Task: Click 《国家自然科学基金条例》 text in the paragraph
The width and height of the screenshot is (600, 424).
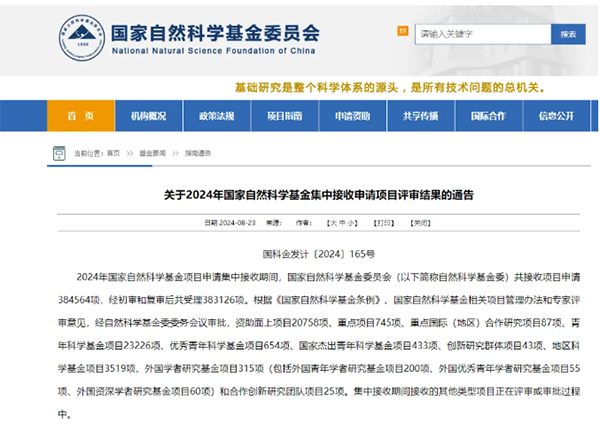Action: 328,300
